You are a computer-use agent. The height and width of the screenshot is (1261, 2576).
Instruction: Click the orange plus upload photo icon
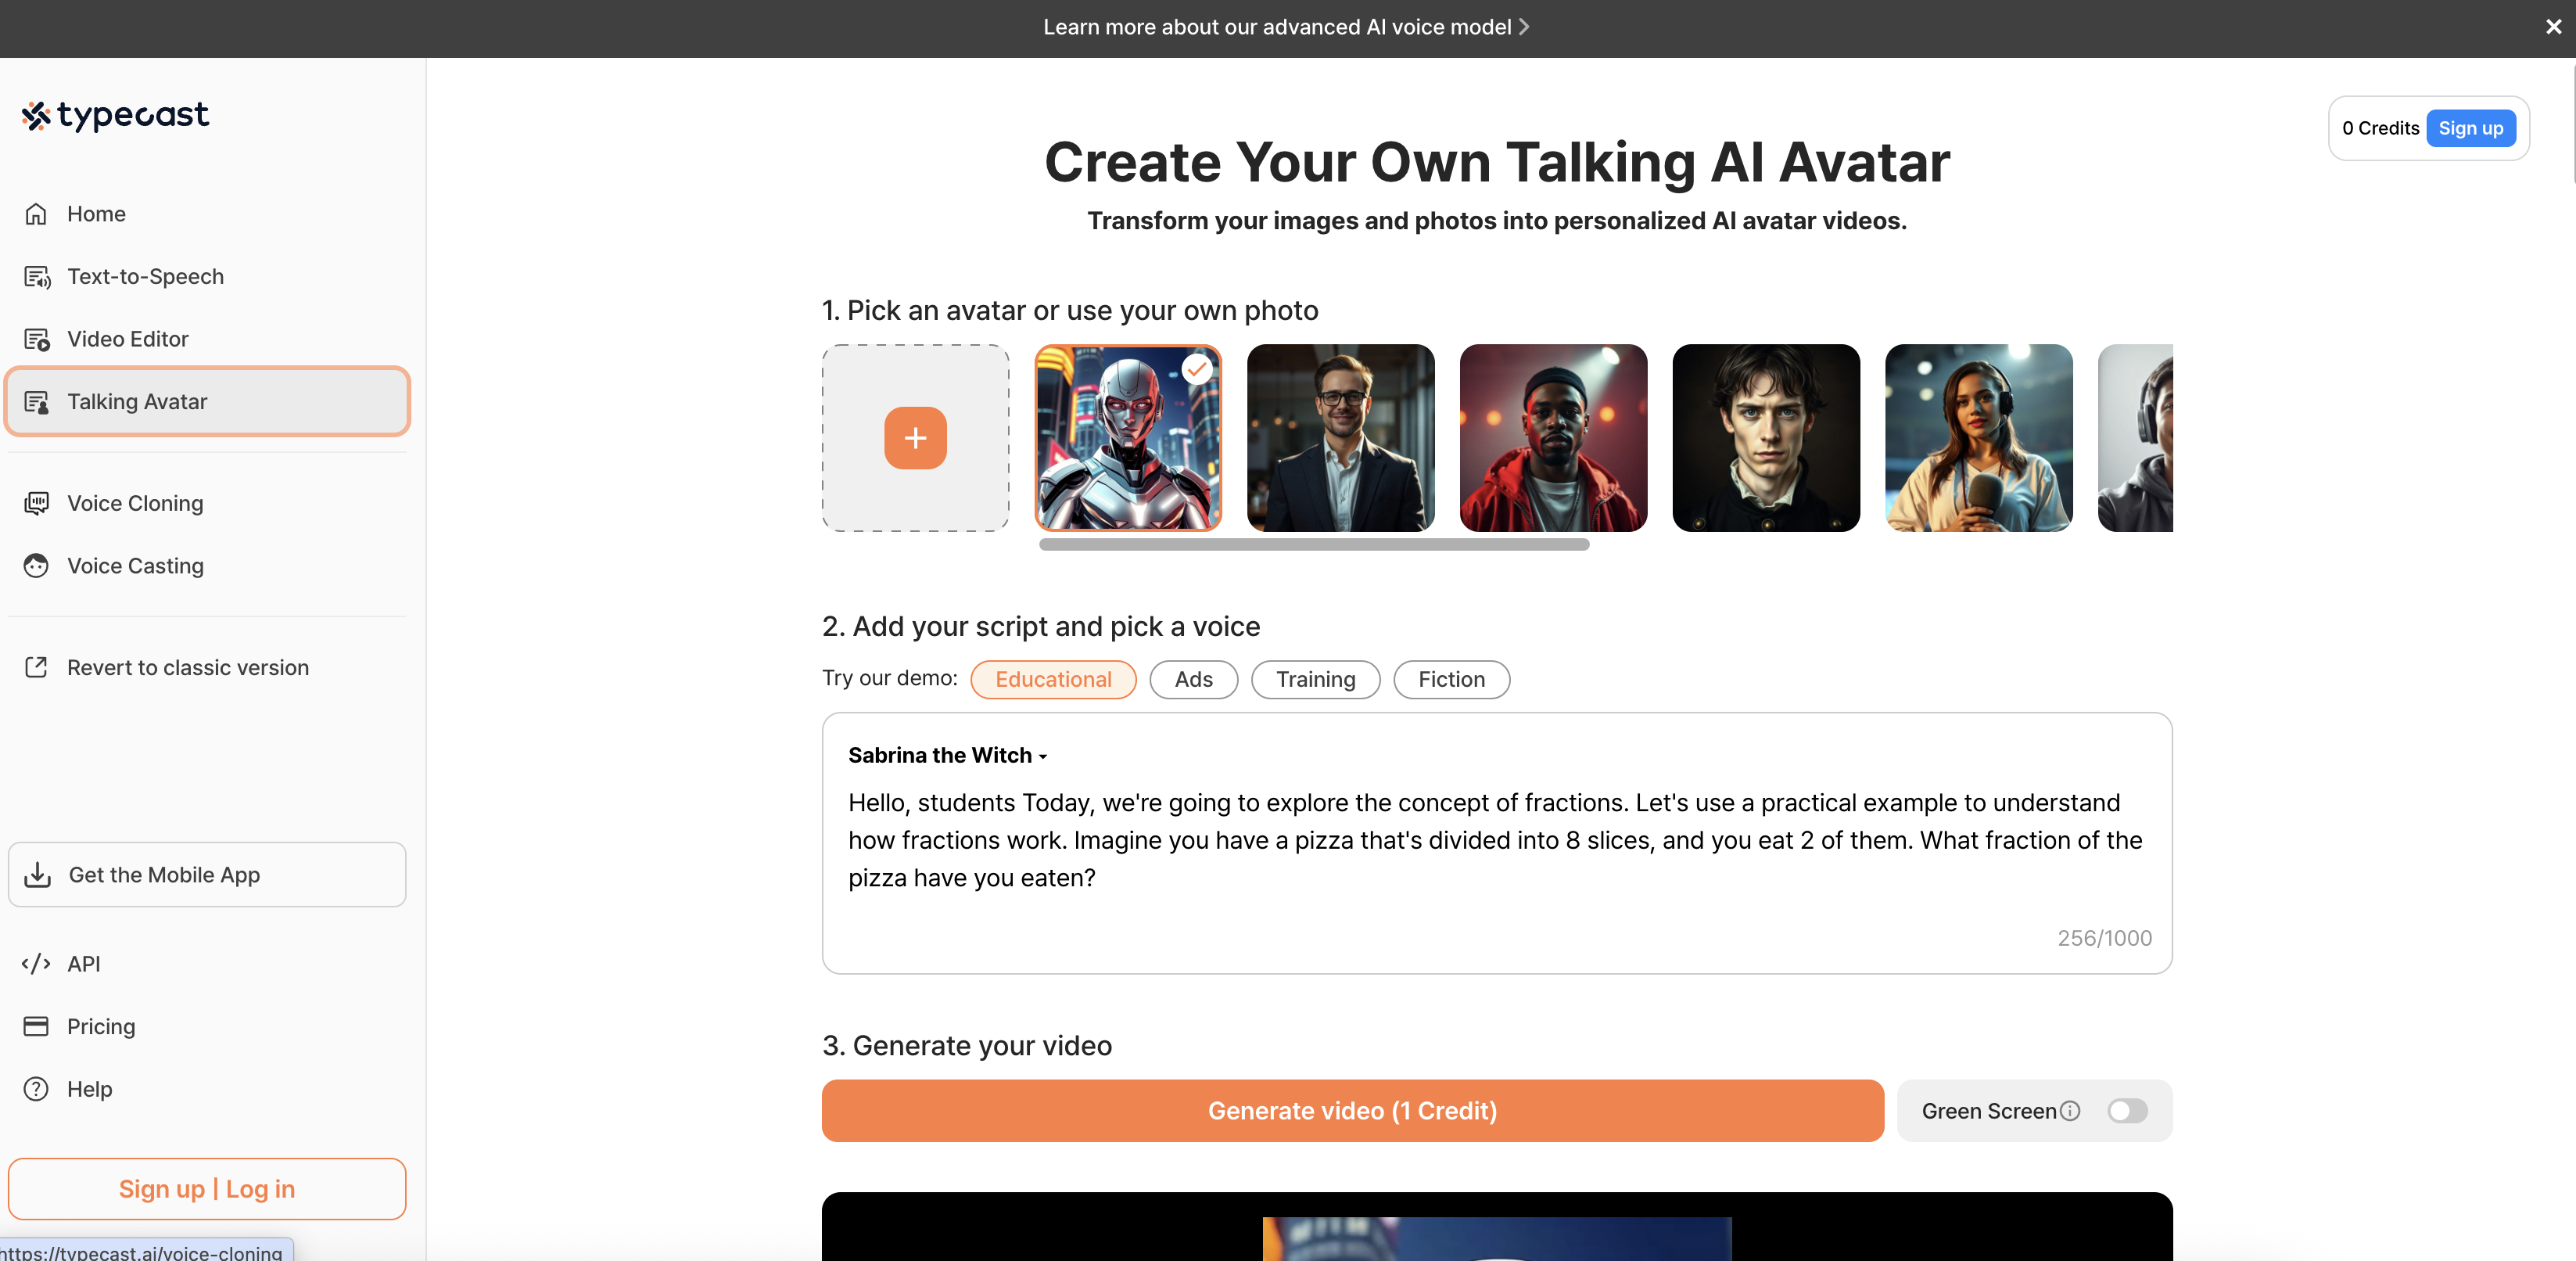[914, 438]
